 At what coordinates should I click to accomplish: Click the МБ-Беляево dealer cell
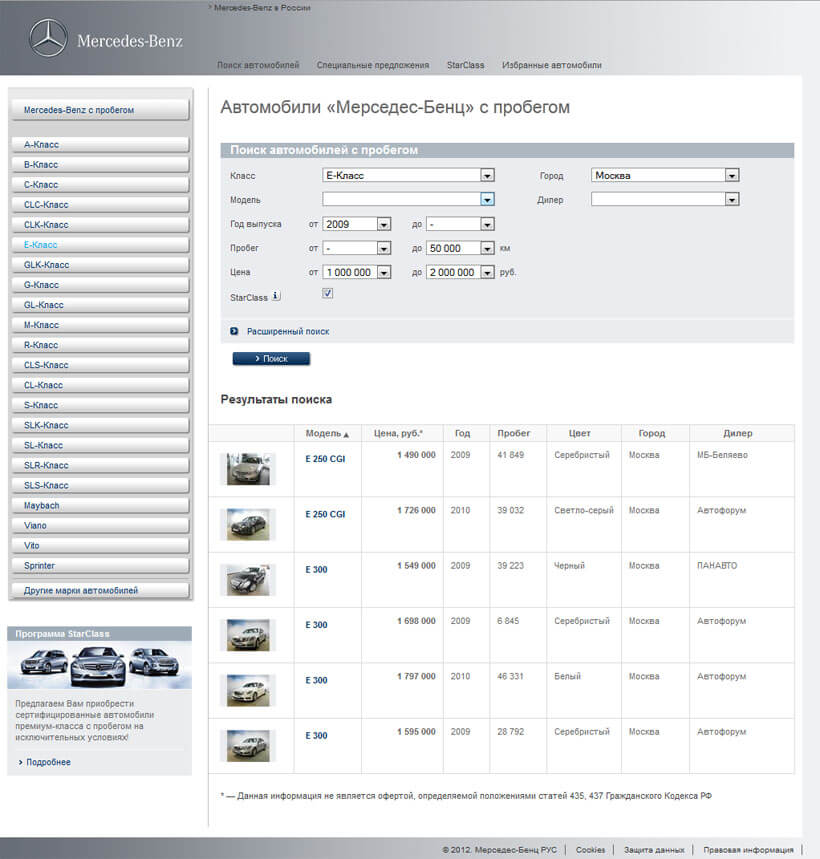click(722, 455)
